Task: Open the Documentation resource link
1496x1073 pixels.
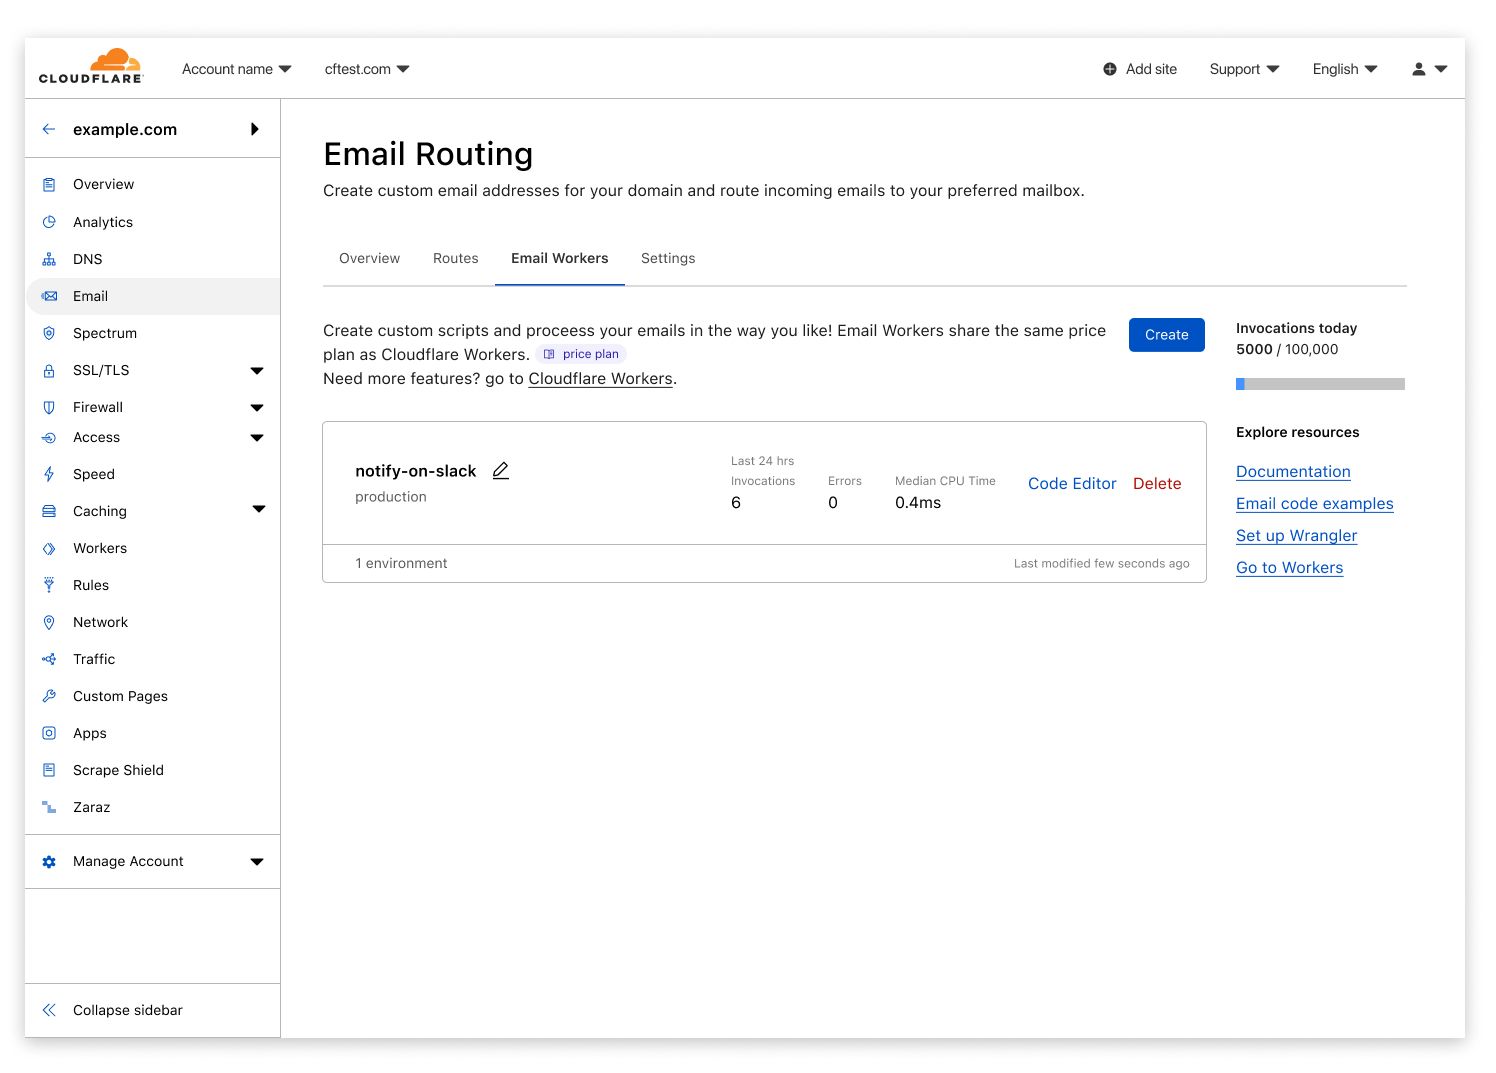Action: (x=1293, y=472)
